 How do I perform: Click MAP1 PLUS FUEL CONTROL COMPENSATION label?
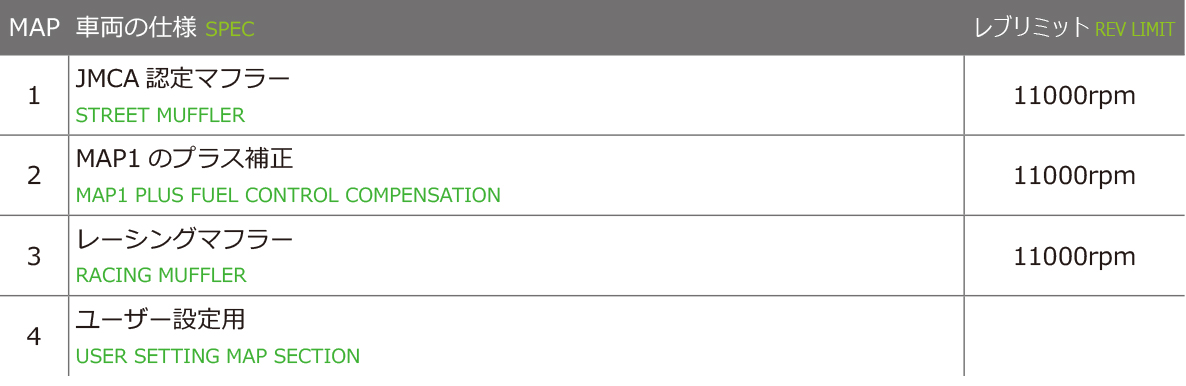pyautogui.click(x=288, y=195)
